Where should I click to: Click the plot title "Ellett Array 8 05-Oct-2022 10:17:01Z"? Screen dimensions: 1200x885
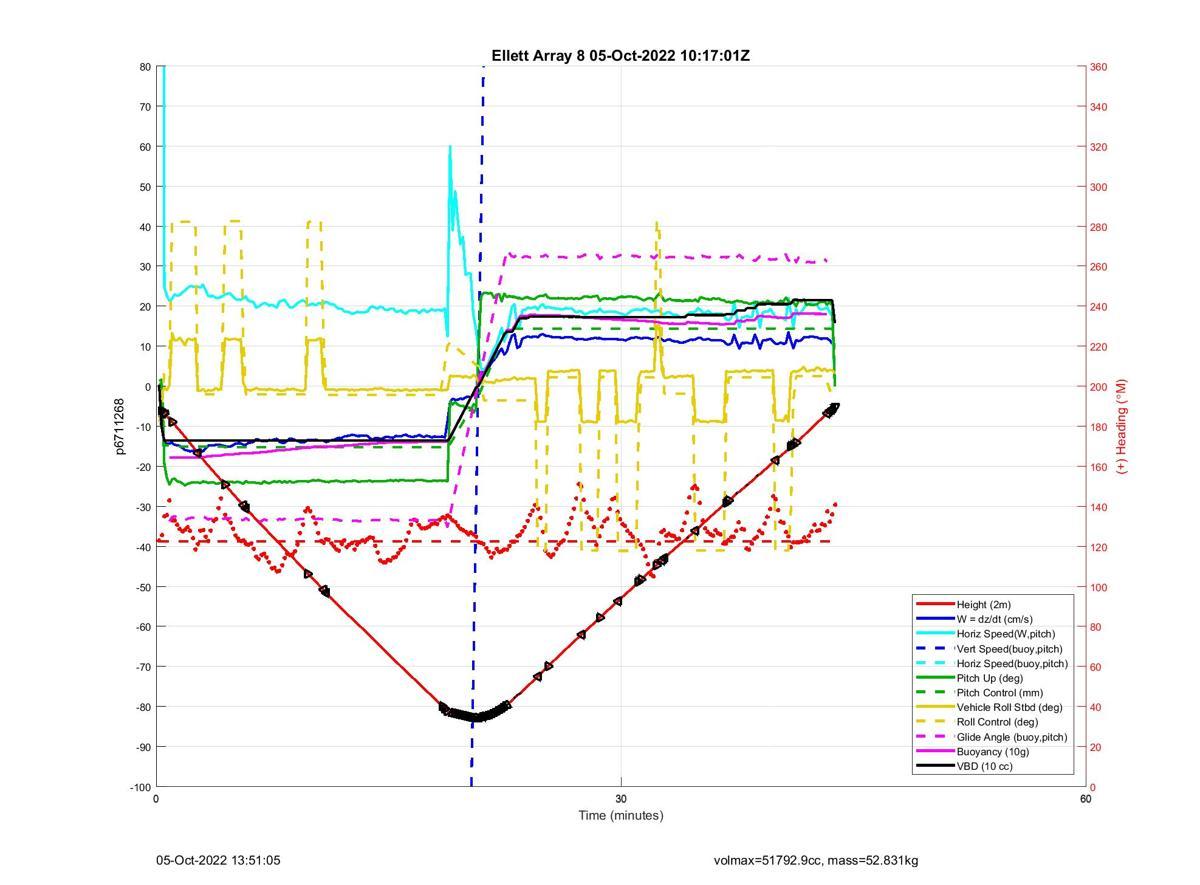(620, 56)
